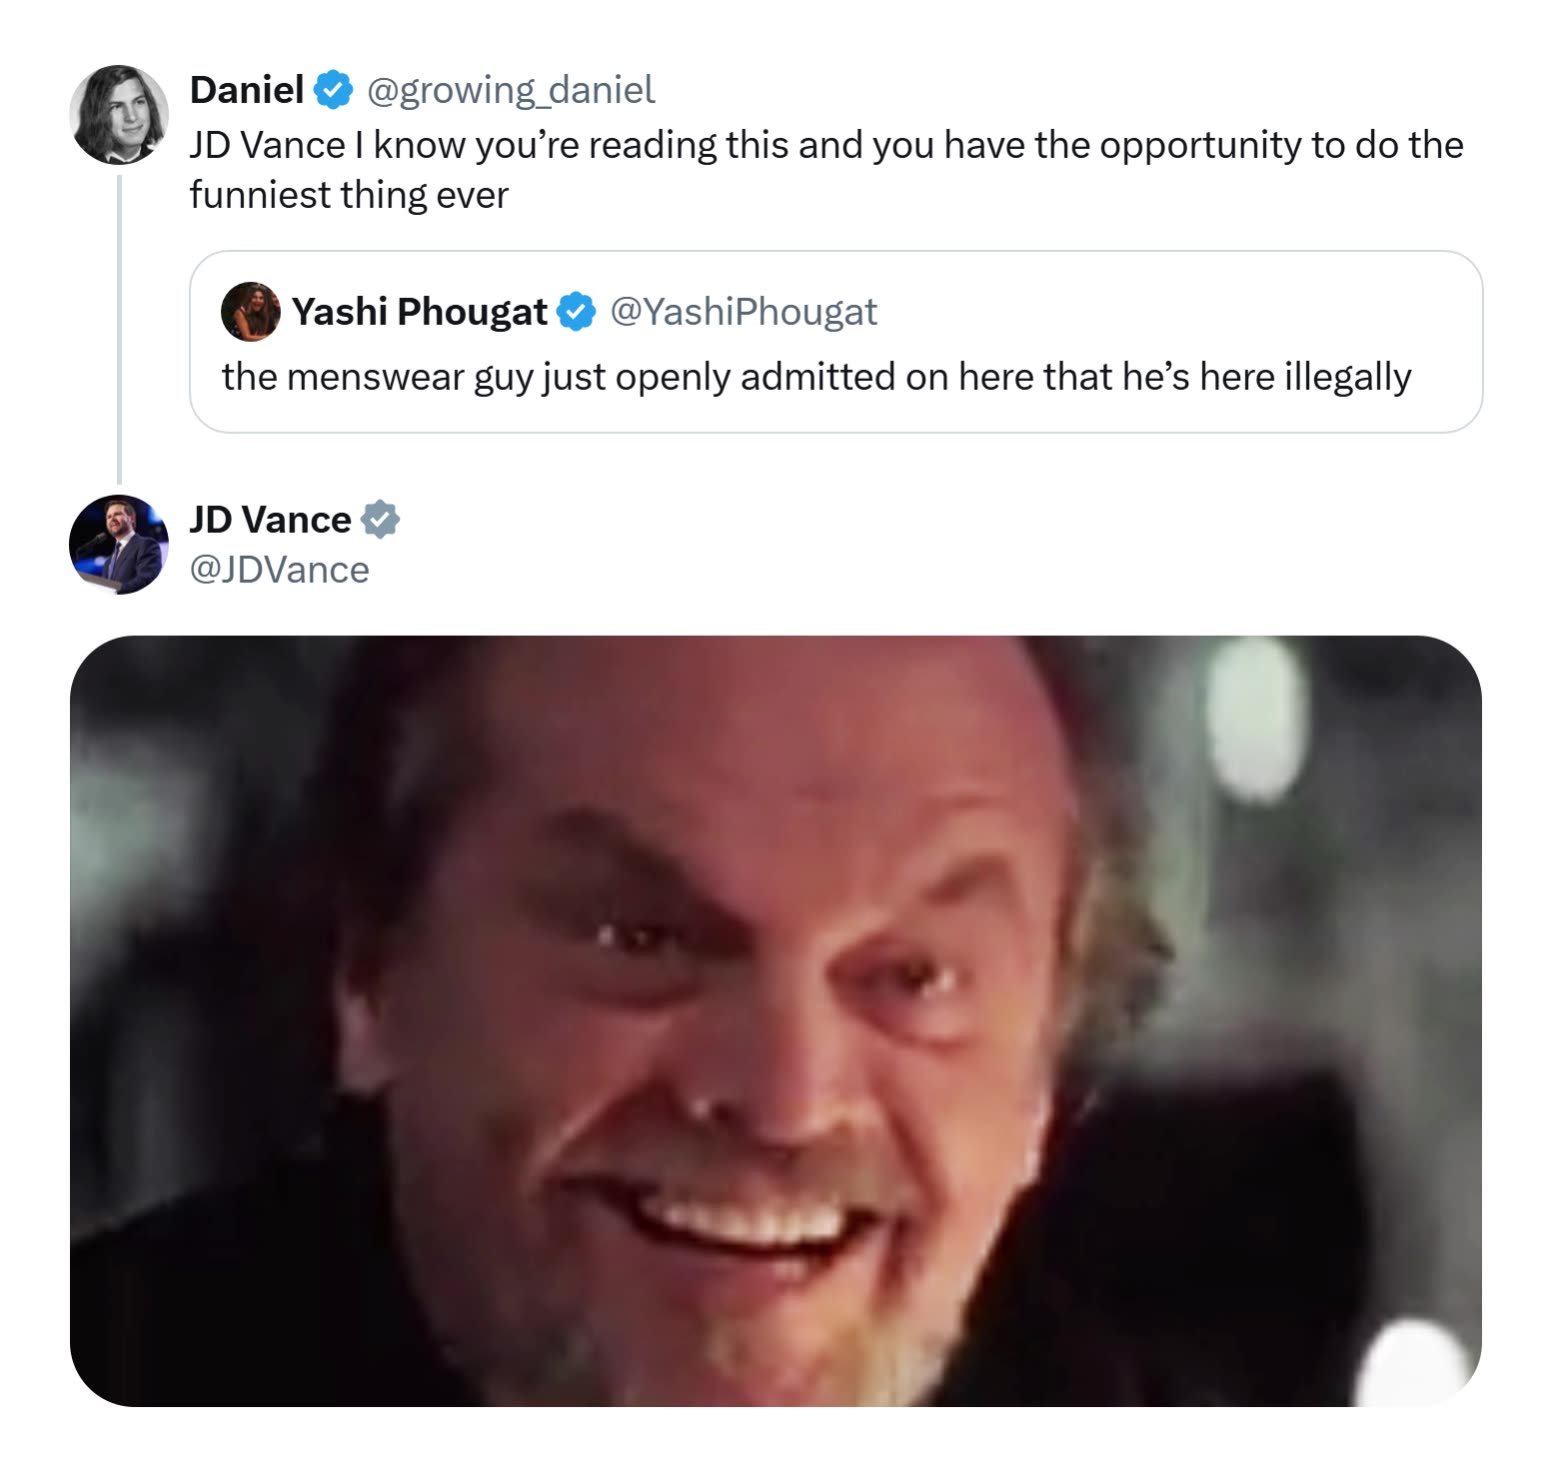Open Yashi Phougat's small profile avatar

(250, 312)
